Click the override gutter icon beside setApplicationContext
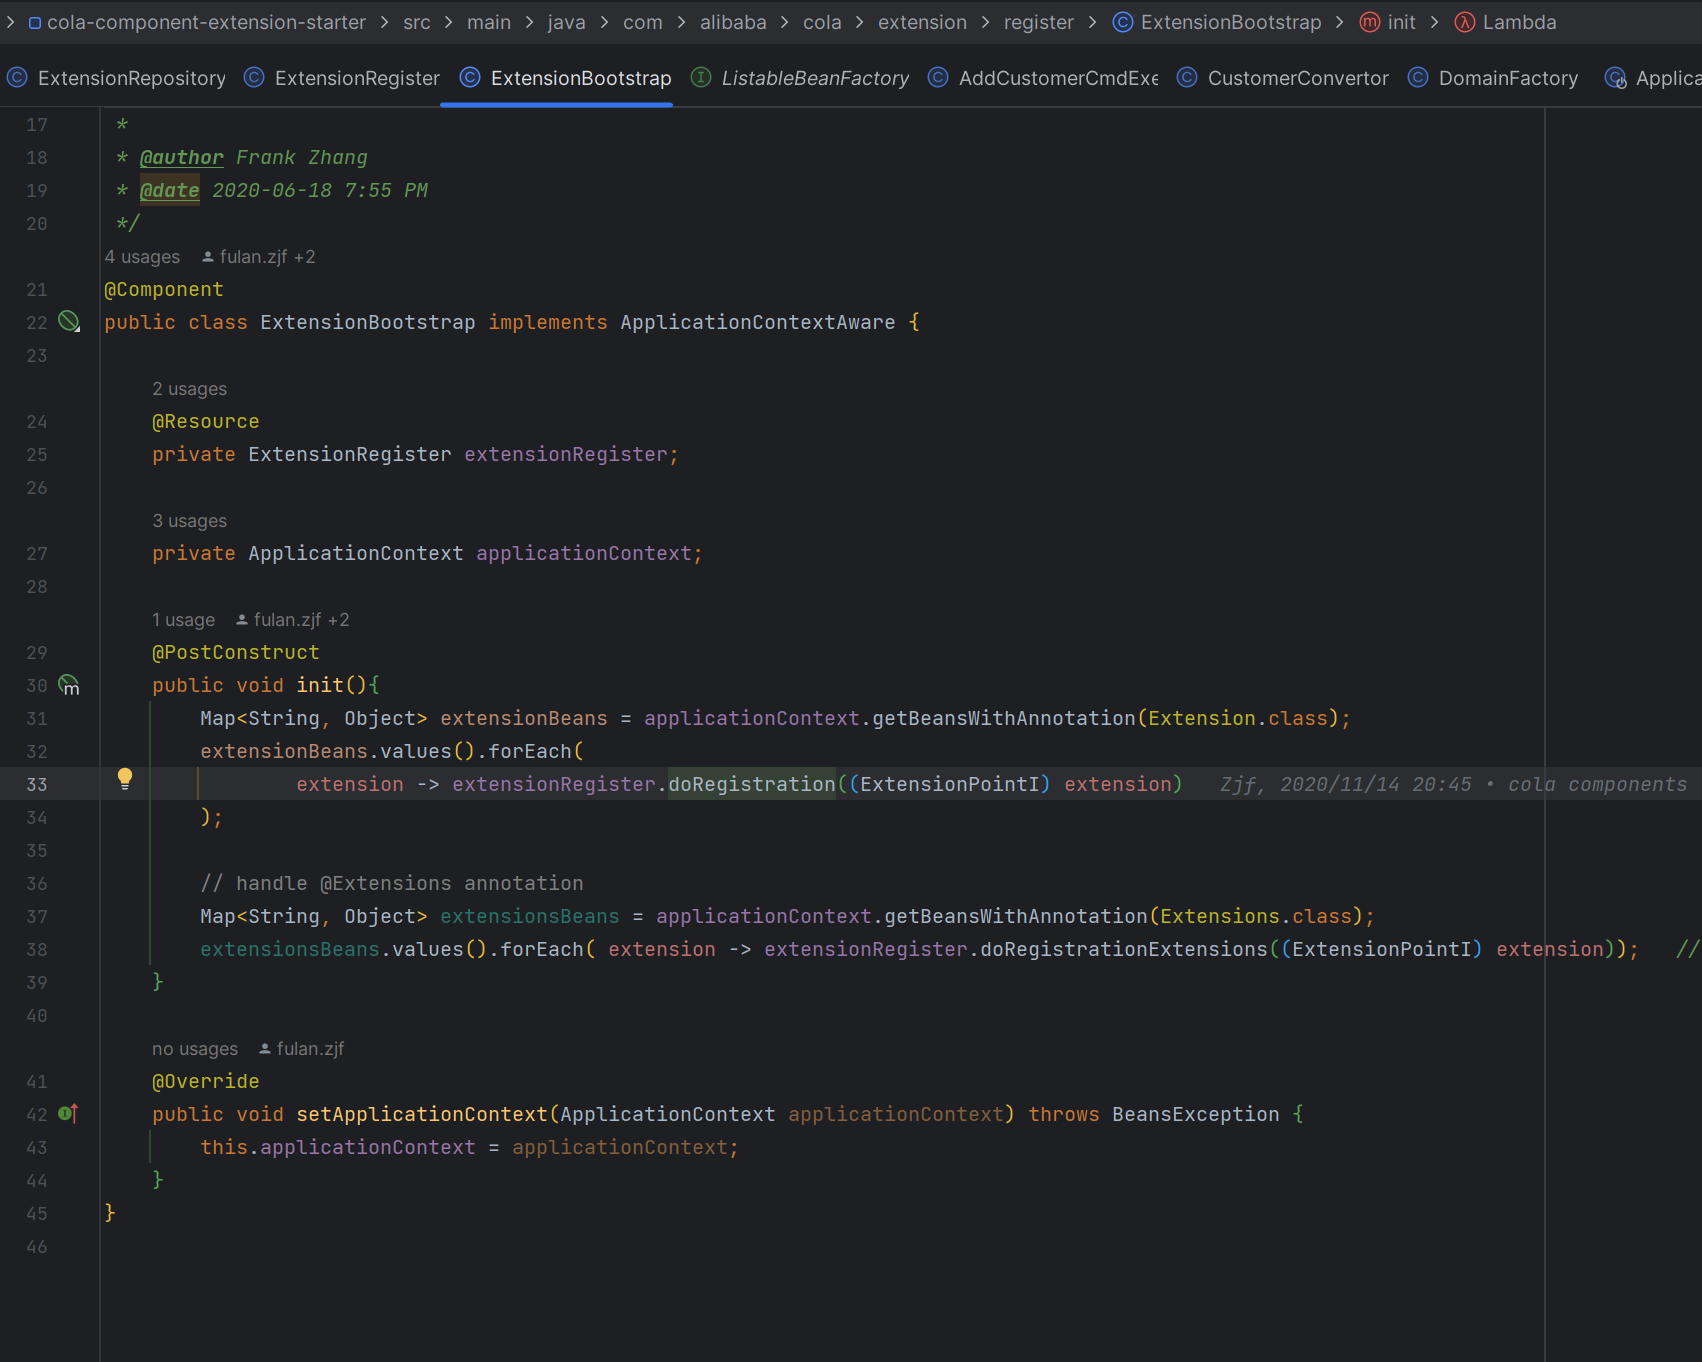This screenshot has width=1702, height=1362. tap(68, 1113)
